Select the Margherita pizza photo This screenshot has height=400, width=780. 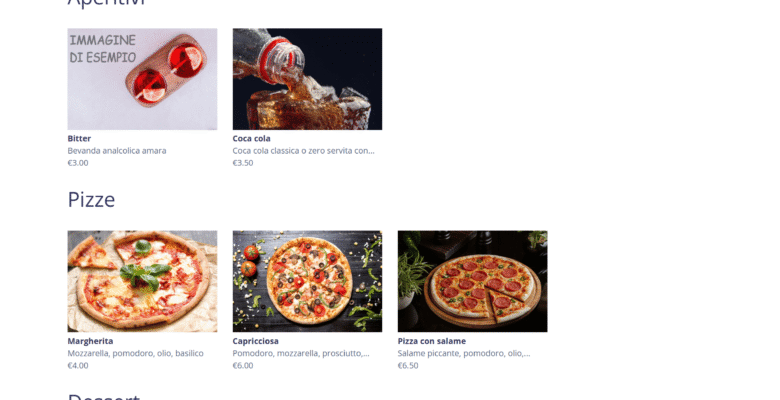coord(142,281)
